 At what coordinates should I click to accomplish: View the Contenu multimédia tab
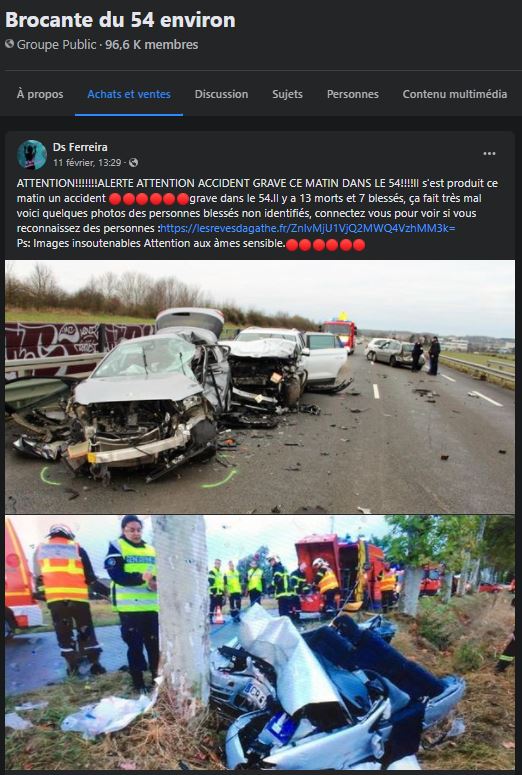coord(455,94)
